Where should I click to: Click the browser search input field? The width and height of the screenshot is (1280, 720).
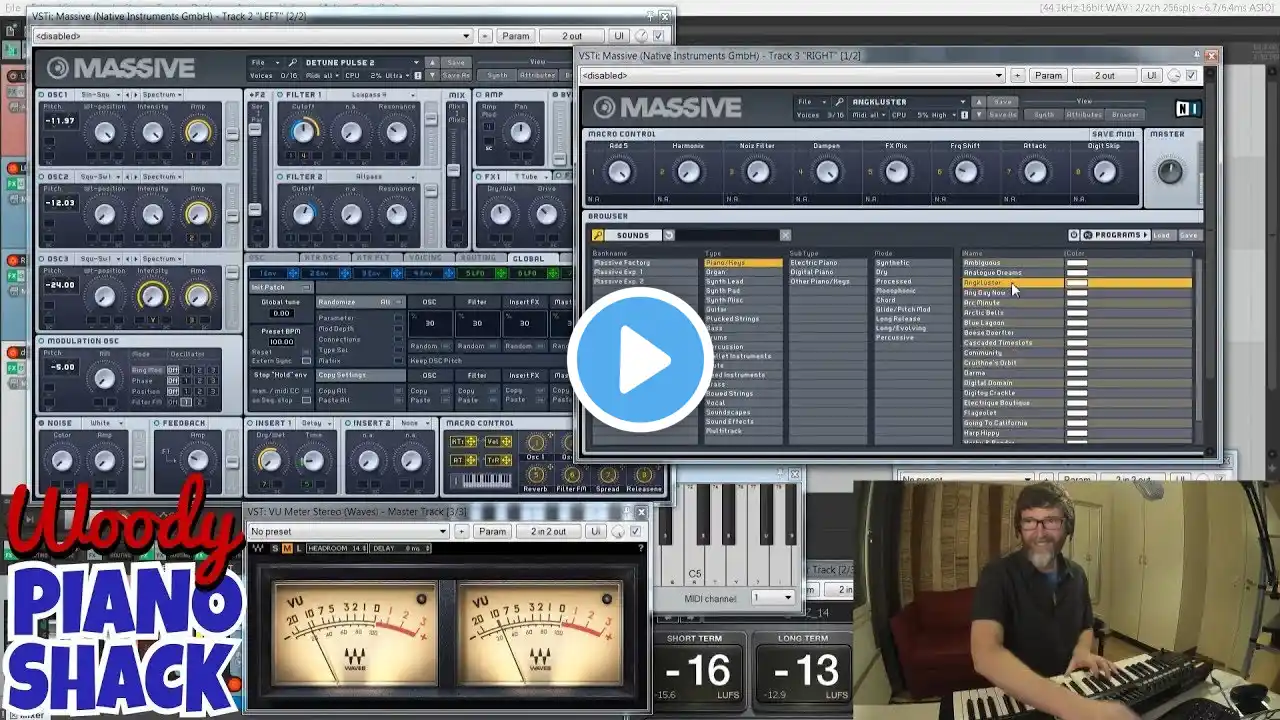coord(726,235)
